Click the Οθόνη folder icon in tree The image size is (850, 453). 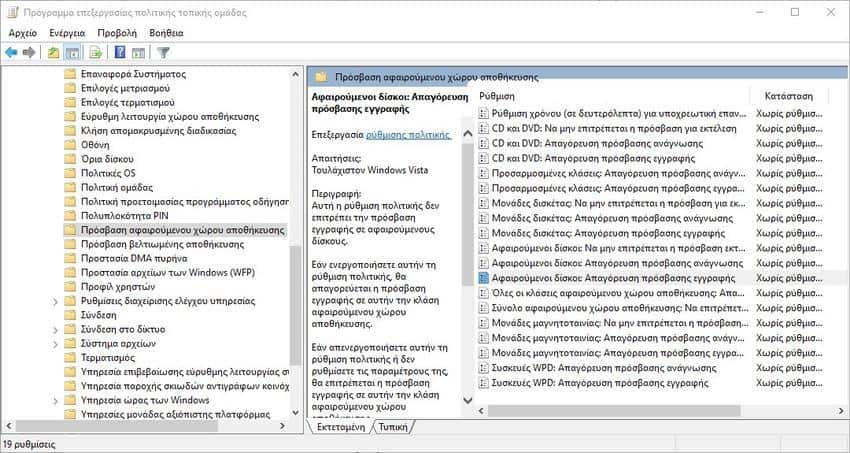tap(70, 144)
